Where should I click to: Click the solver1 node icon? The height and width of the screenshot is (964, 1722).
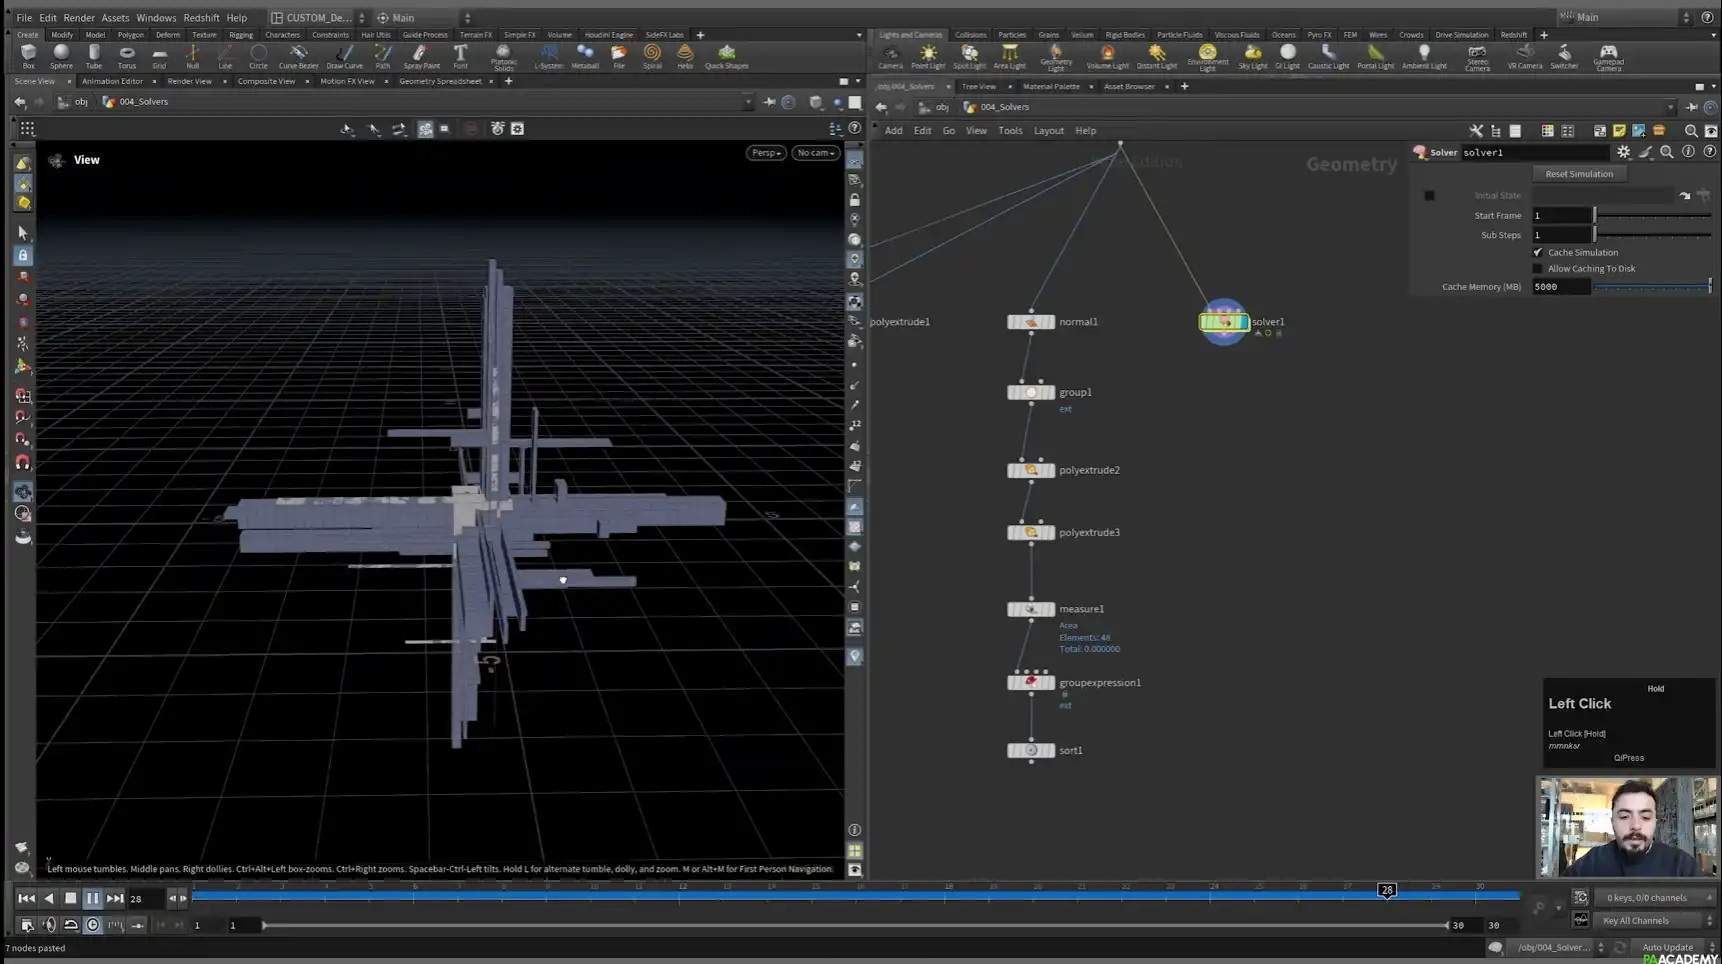point(1223,322)
